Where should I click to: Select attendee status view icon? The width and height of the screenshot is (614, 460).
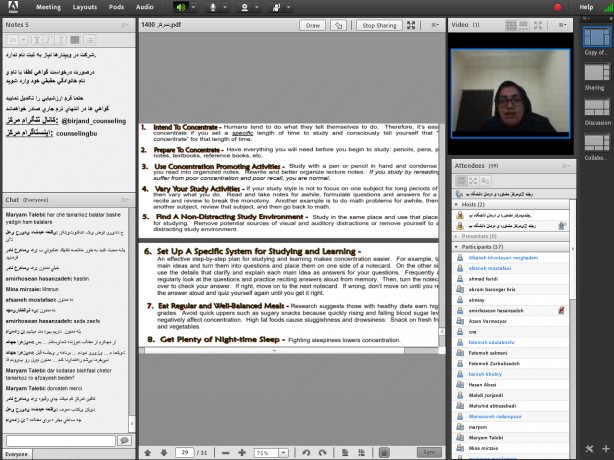pyautogui.click(x=485, y=181)
